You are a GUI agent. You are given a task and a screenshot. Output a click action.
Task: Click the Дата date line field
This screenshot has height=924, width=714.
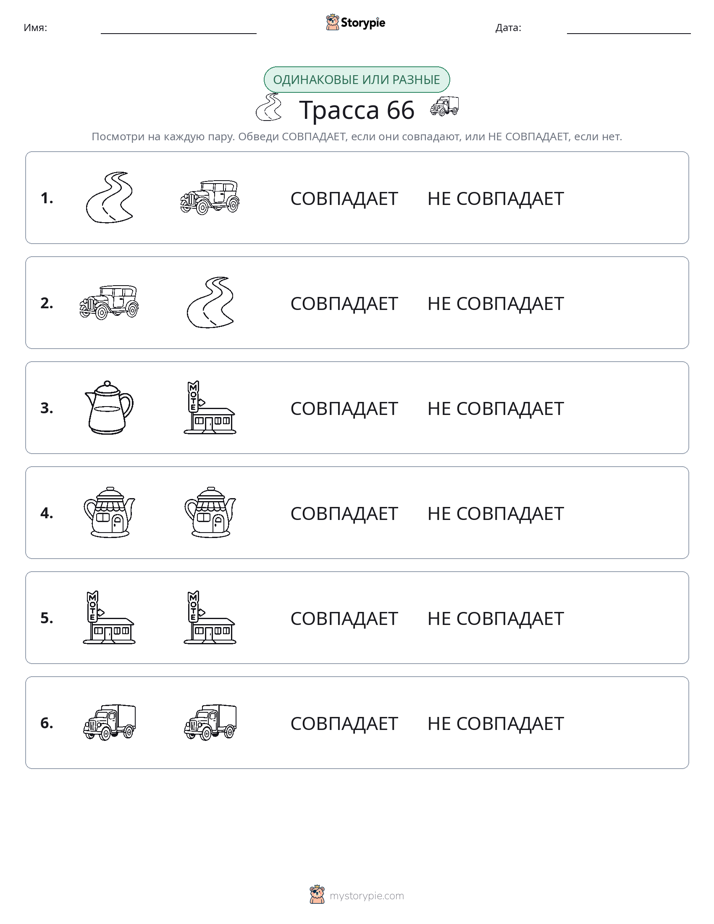(x=629, y=28)
